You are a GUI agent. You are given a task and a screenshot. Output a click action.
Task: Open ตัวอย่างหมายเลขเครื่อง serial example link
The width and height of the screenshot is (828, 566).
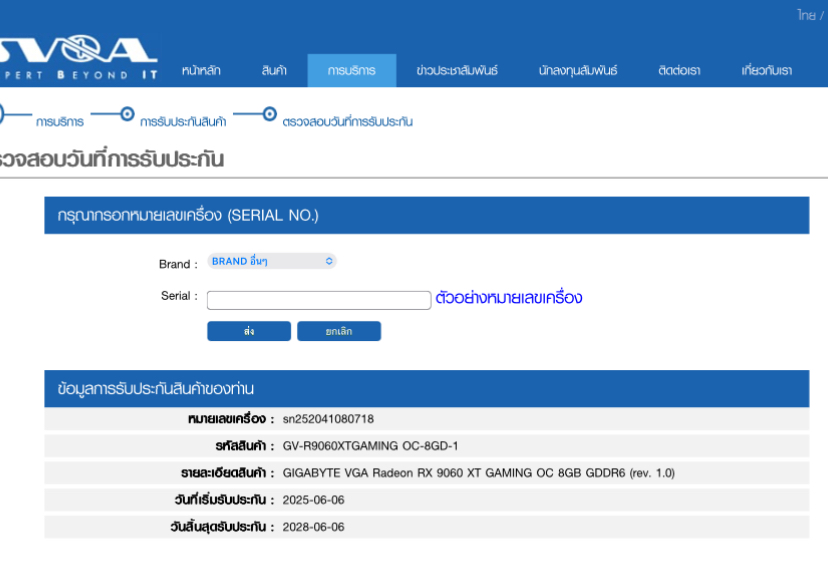(x=508, y=298)
